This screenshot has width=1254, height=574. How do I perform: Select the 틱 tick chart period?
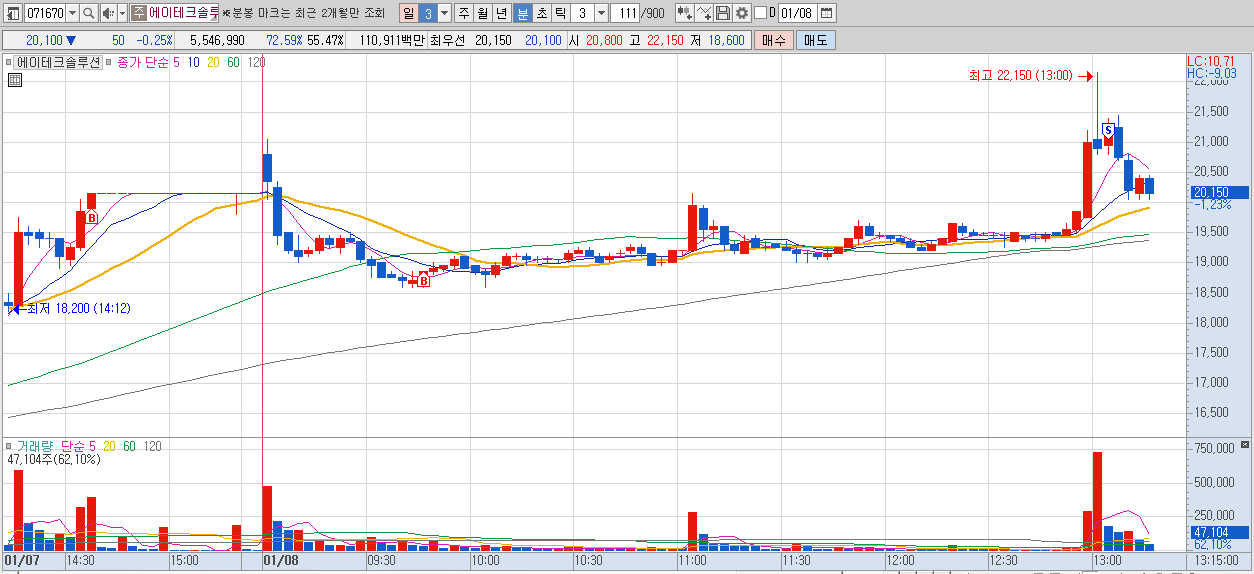[560, 13]
